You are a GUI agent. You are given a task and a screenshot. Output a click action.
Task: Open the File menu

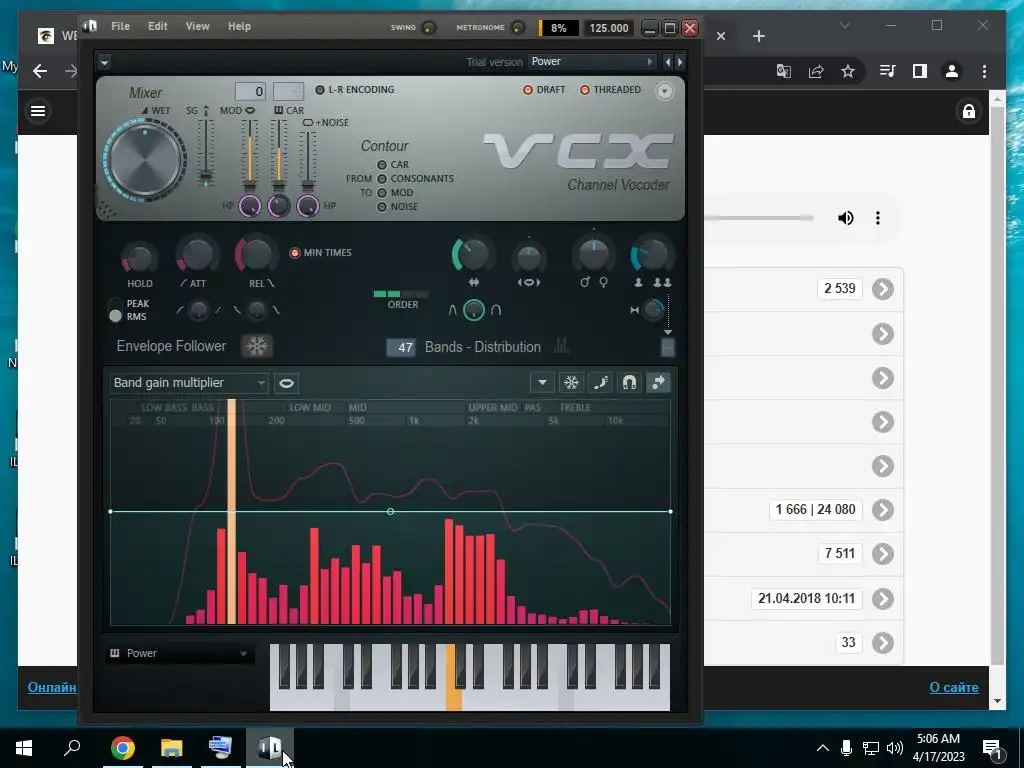pyautogui.click(x=120, y=26)
